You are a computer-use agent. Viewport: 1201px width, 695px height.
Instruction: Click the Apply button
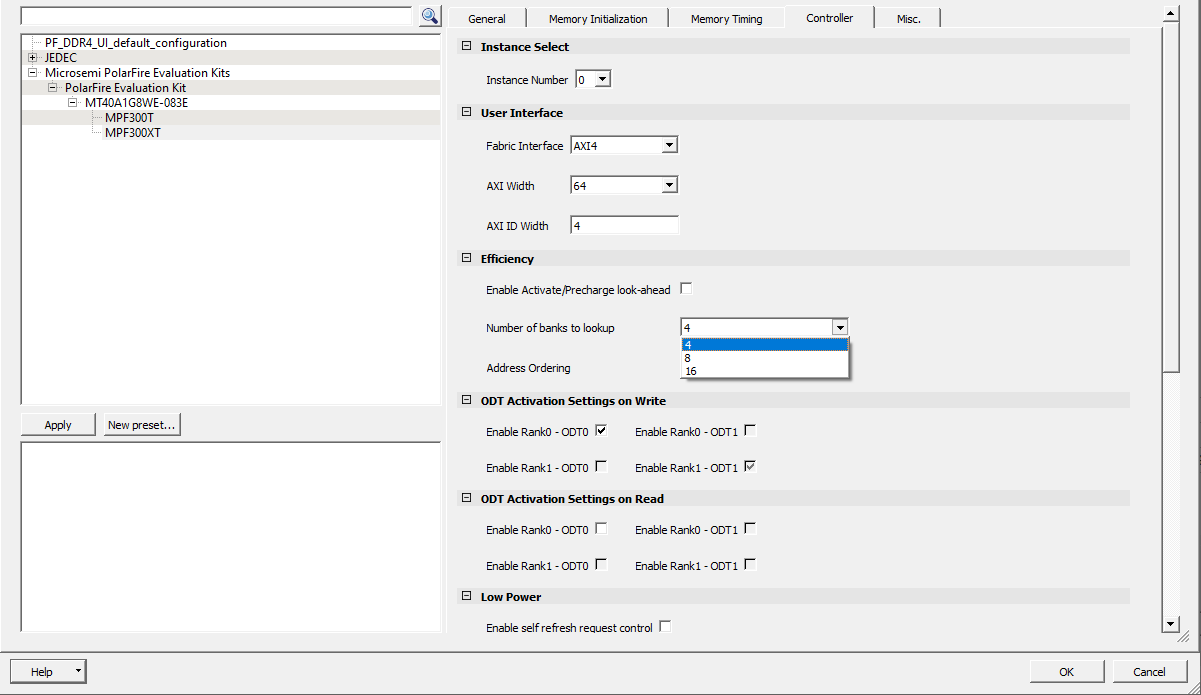[58, 425]
